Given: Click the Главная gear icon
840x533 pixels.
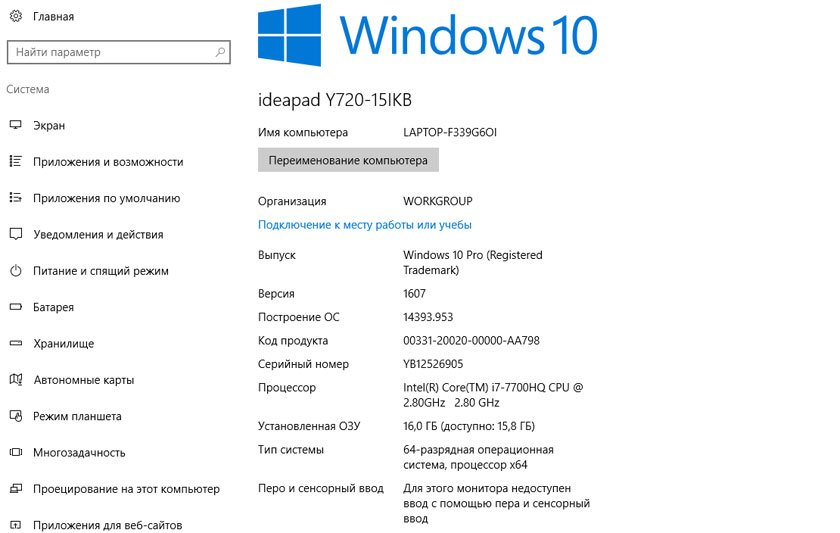Looking at the screenshot, I should (x=16, y=16).
